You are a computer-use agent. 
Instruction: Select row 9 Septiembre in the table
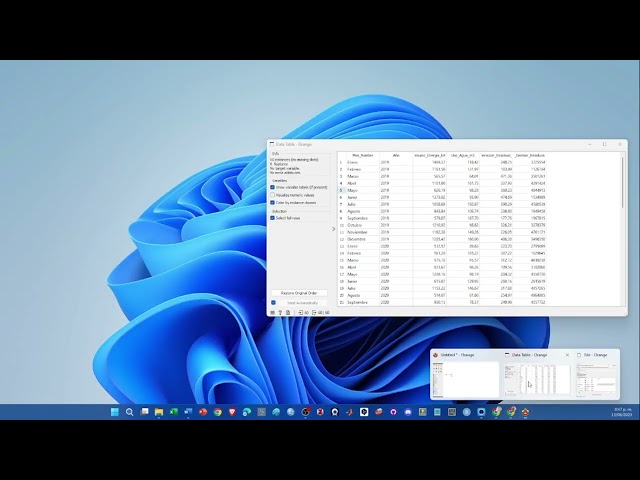(x=442, y=218)
